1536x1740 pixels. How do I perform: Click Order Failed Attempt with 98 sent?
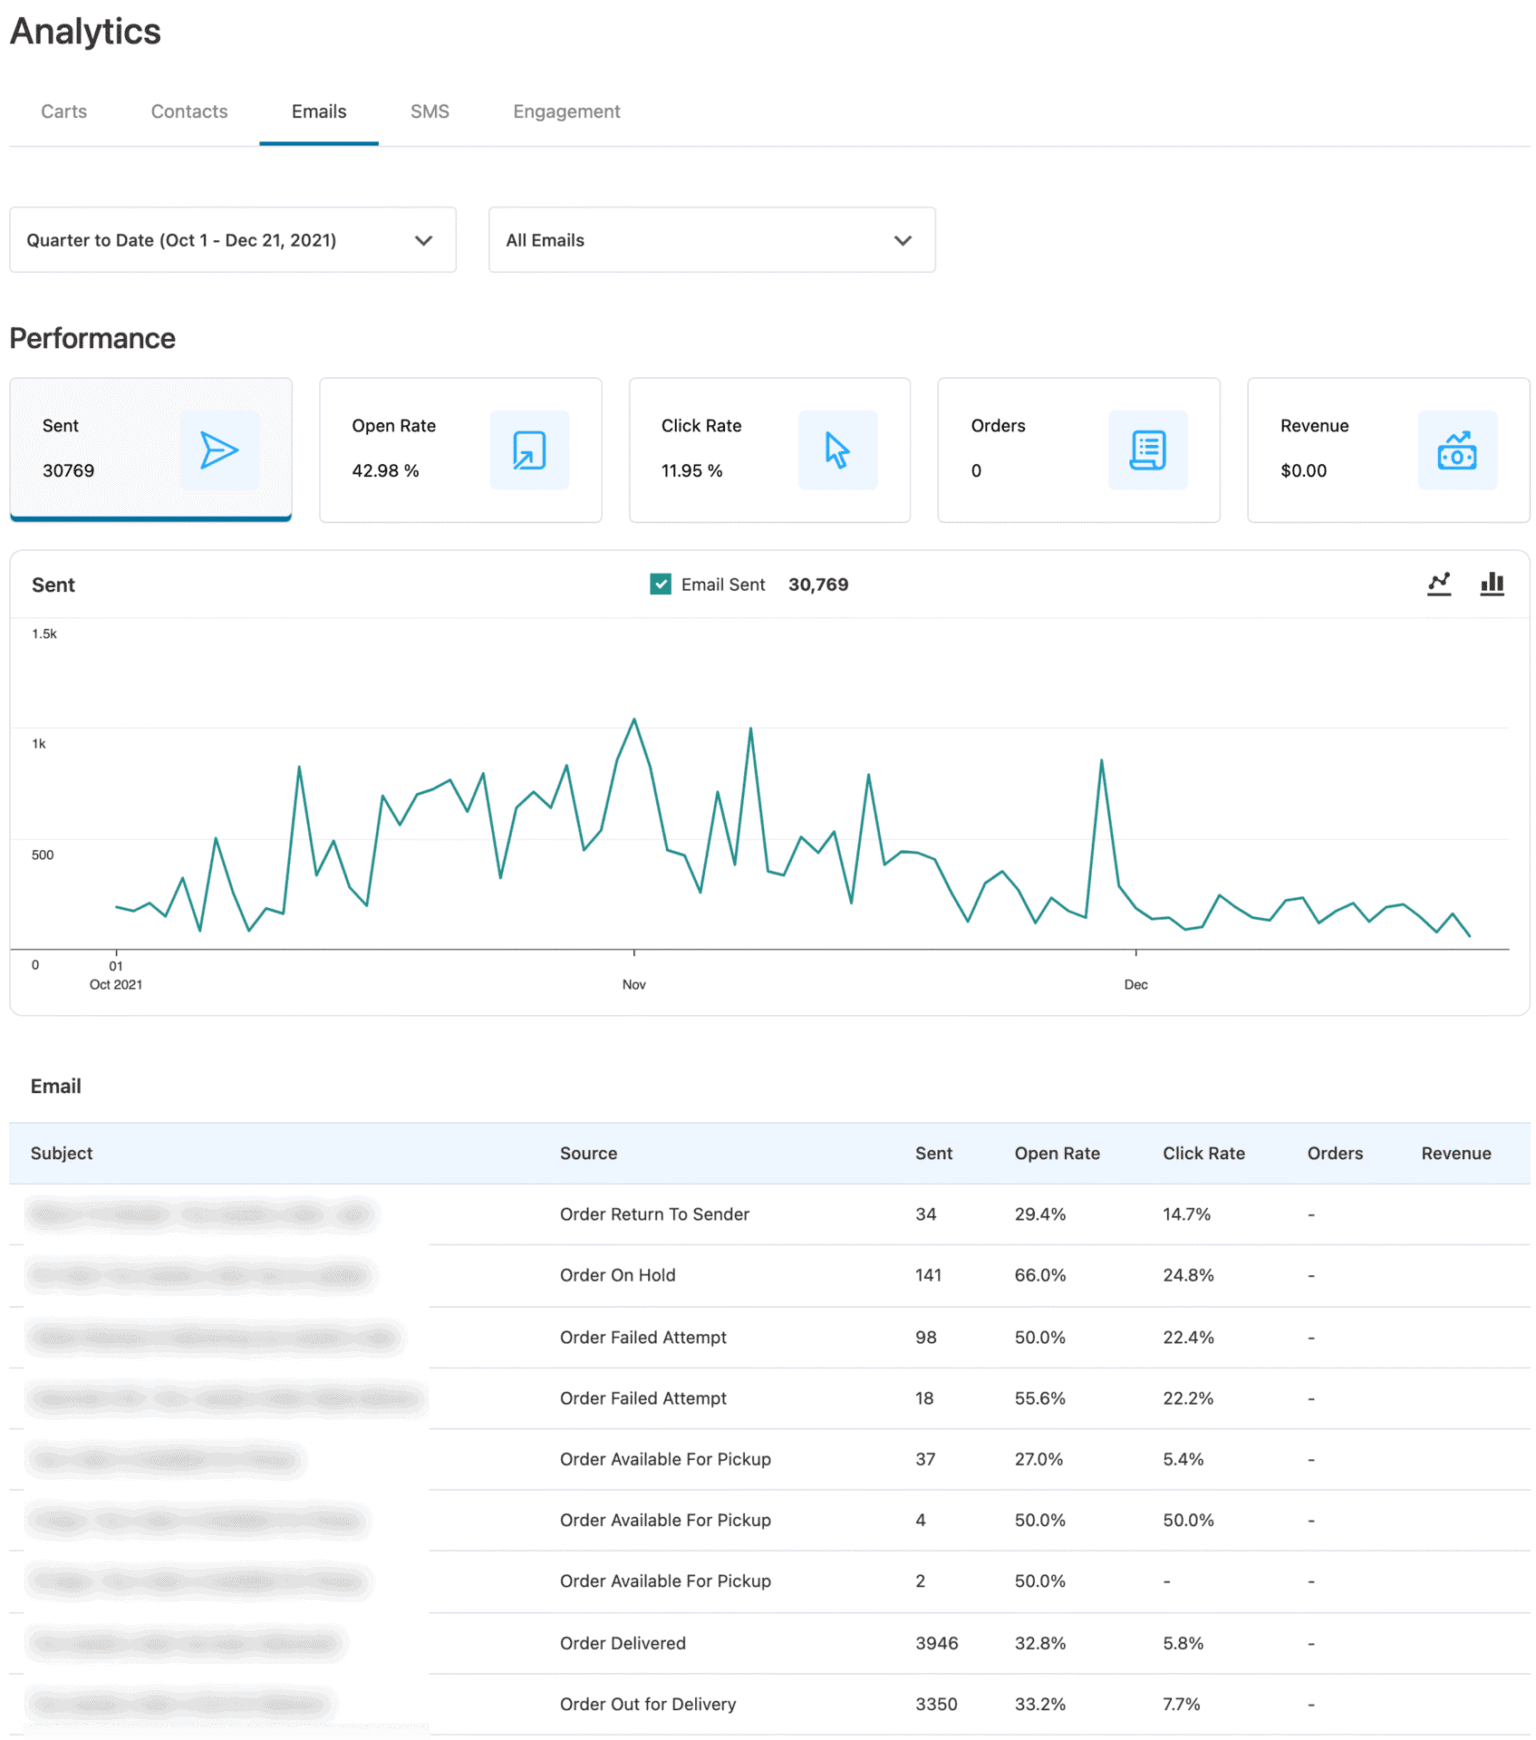[x=643, y=1337]
